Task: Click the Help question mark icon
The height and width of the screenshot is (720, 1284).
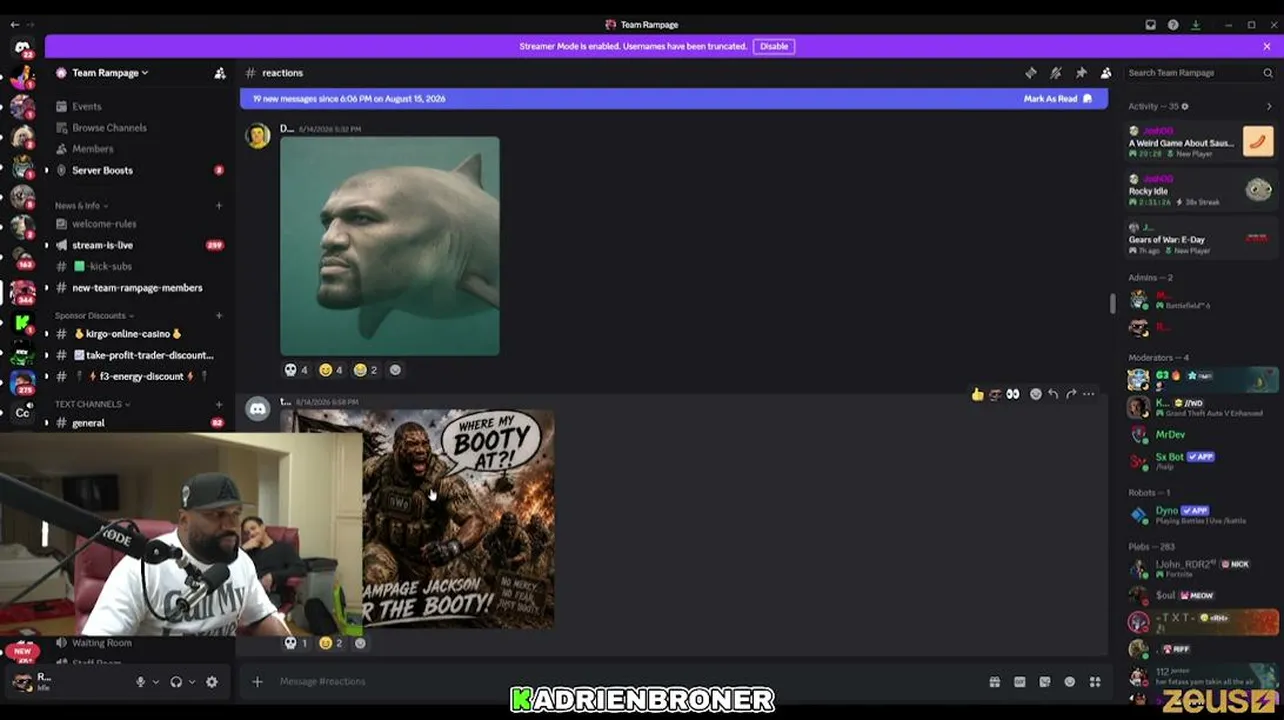Action: click(1173, 25)
